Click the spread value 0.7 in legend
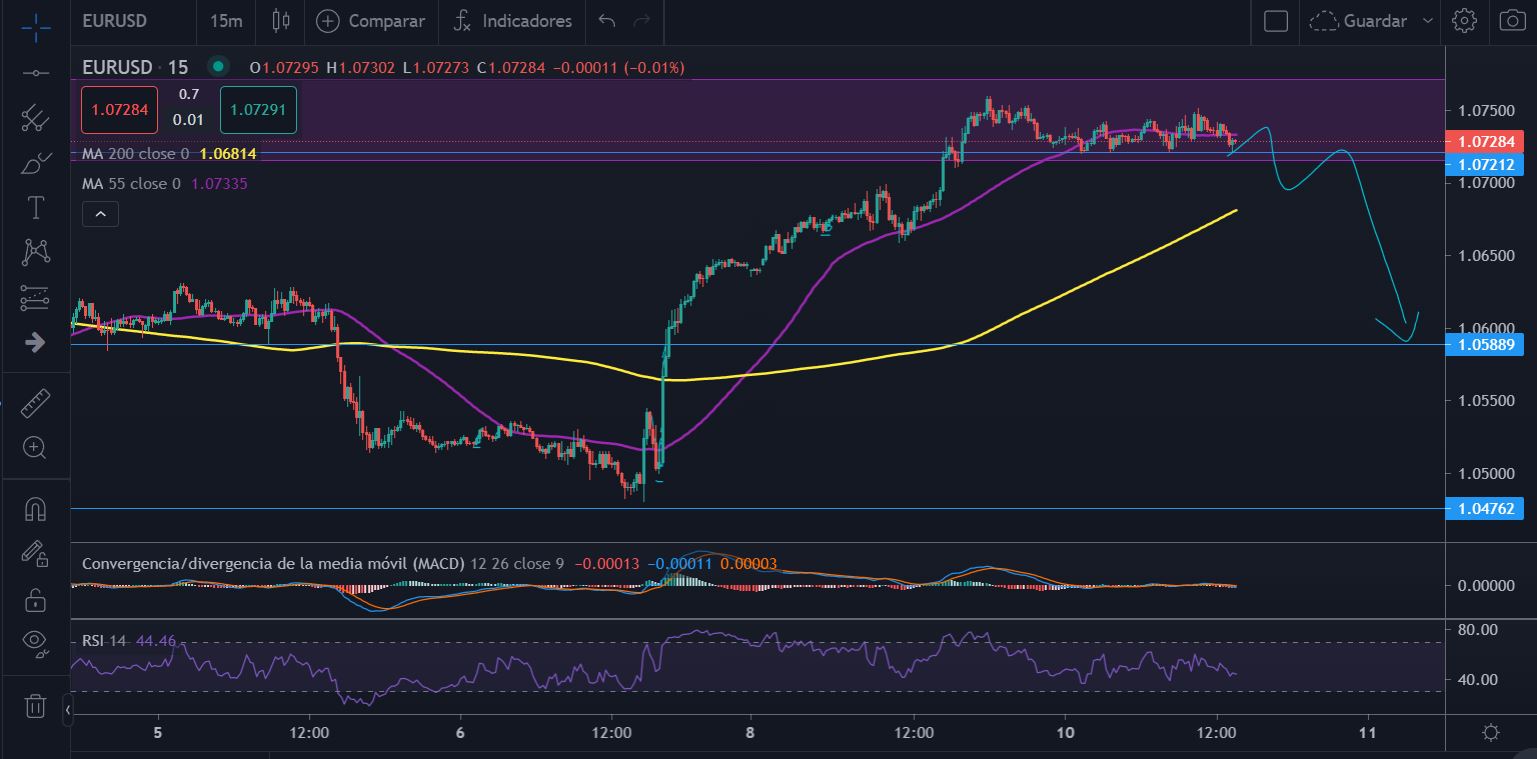Viewport: 1537px width, 759px height. [x=189, y=95]
